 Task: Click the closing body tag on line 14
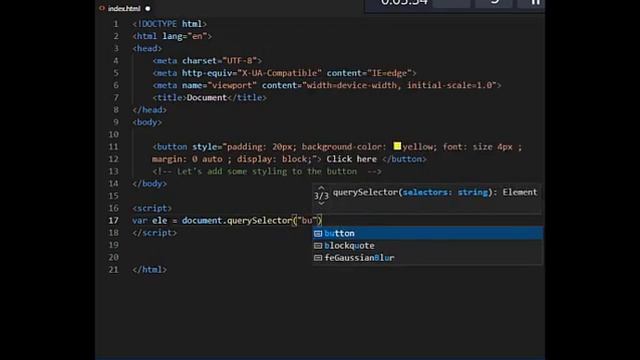pyautogui.click(x=149, y=184)
